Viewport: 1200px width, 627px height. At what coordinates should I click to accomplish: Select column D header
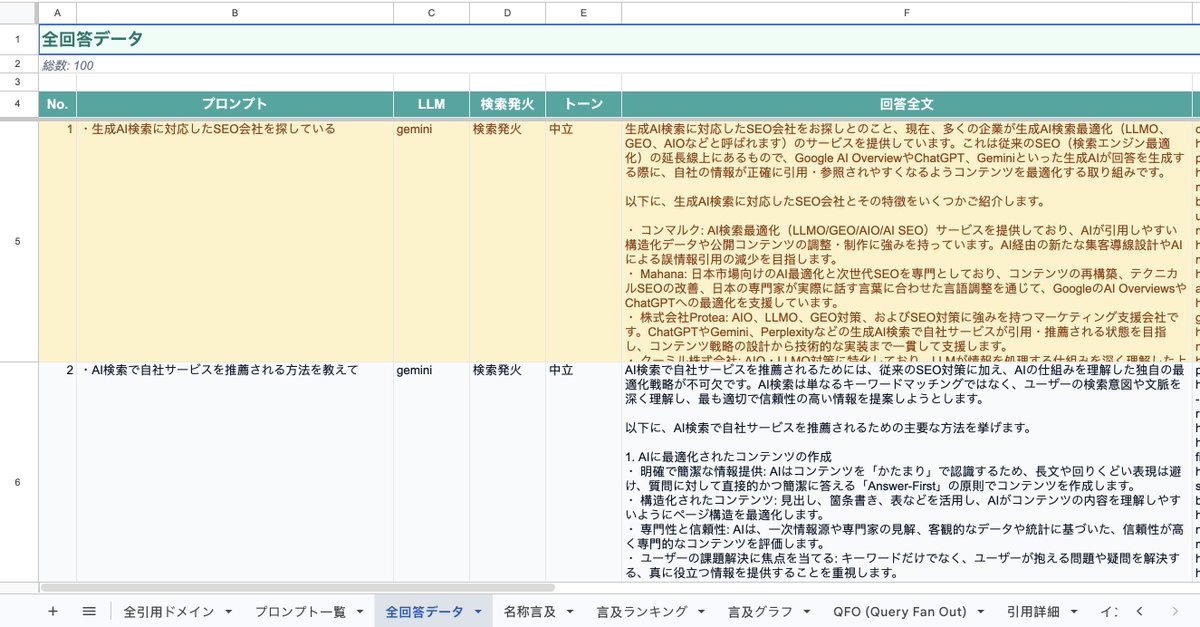(508, 12)
